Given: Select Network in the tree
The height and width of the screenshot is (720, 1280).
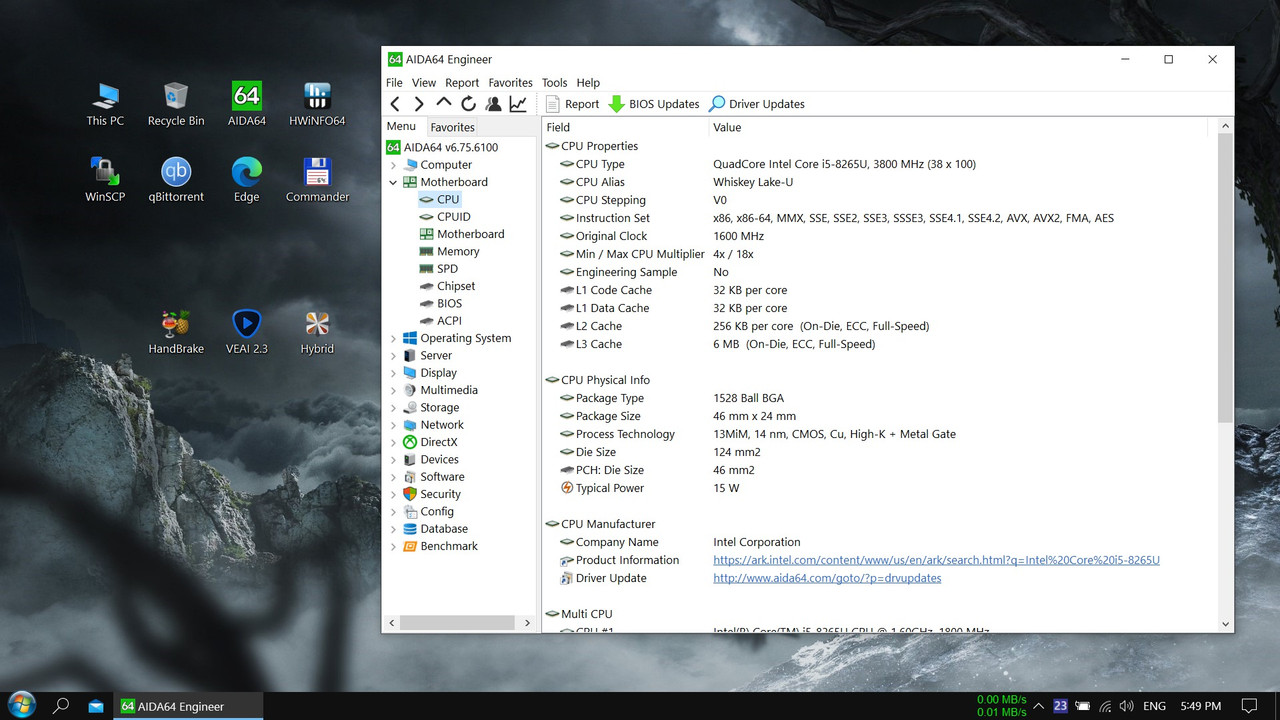Looking at the screenshot, I should [x=442, y=425].
